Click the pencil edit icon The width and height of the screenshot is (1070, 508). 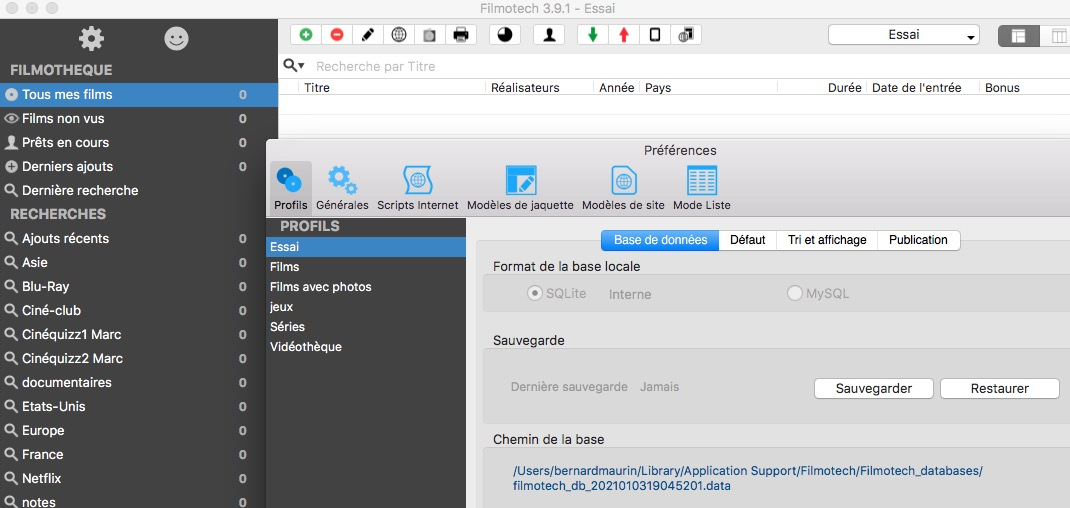[368, 35]
